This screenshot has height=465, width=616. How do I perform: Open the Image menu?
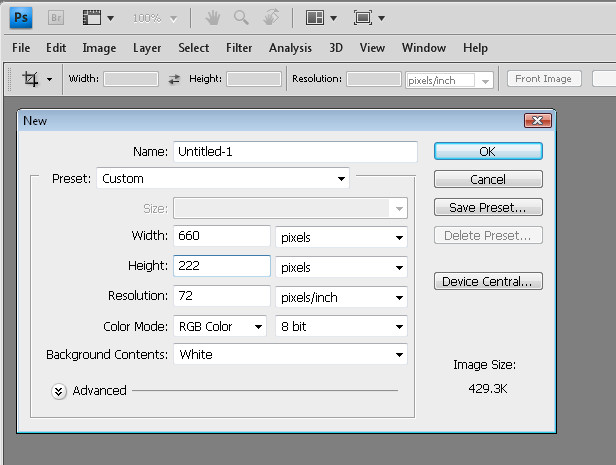(x=99, y=48)
